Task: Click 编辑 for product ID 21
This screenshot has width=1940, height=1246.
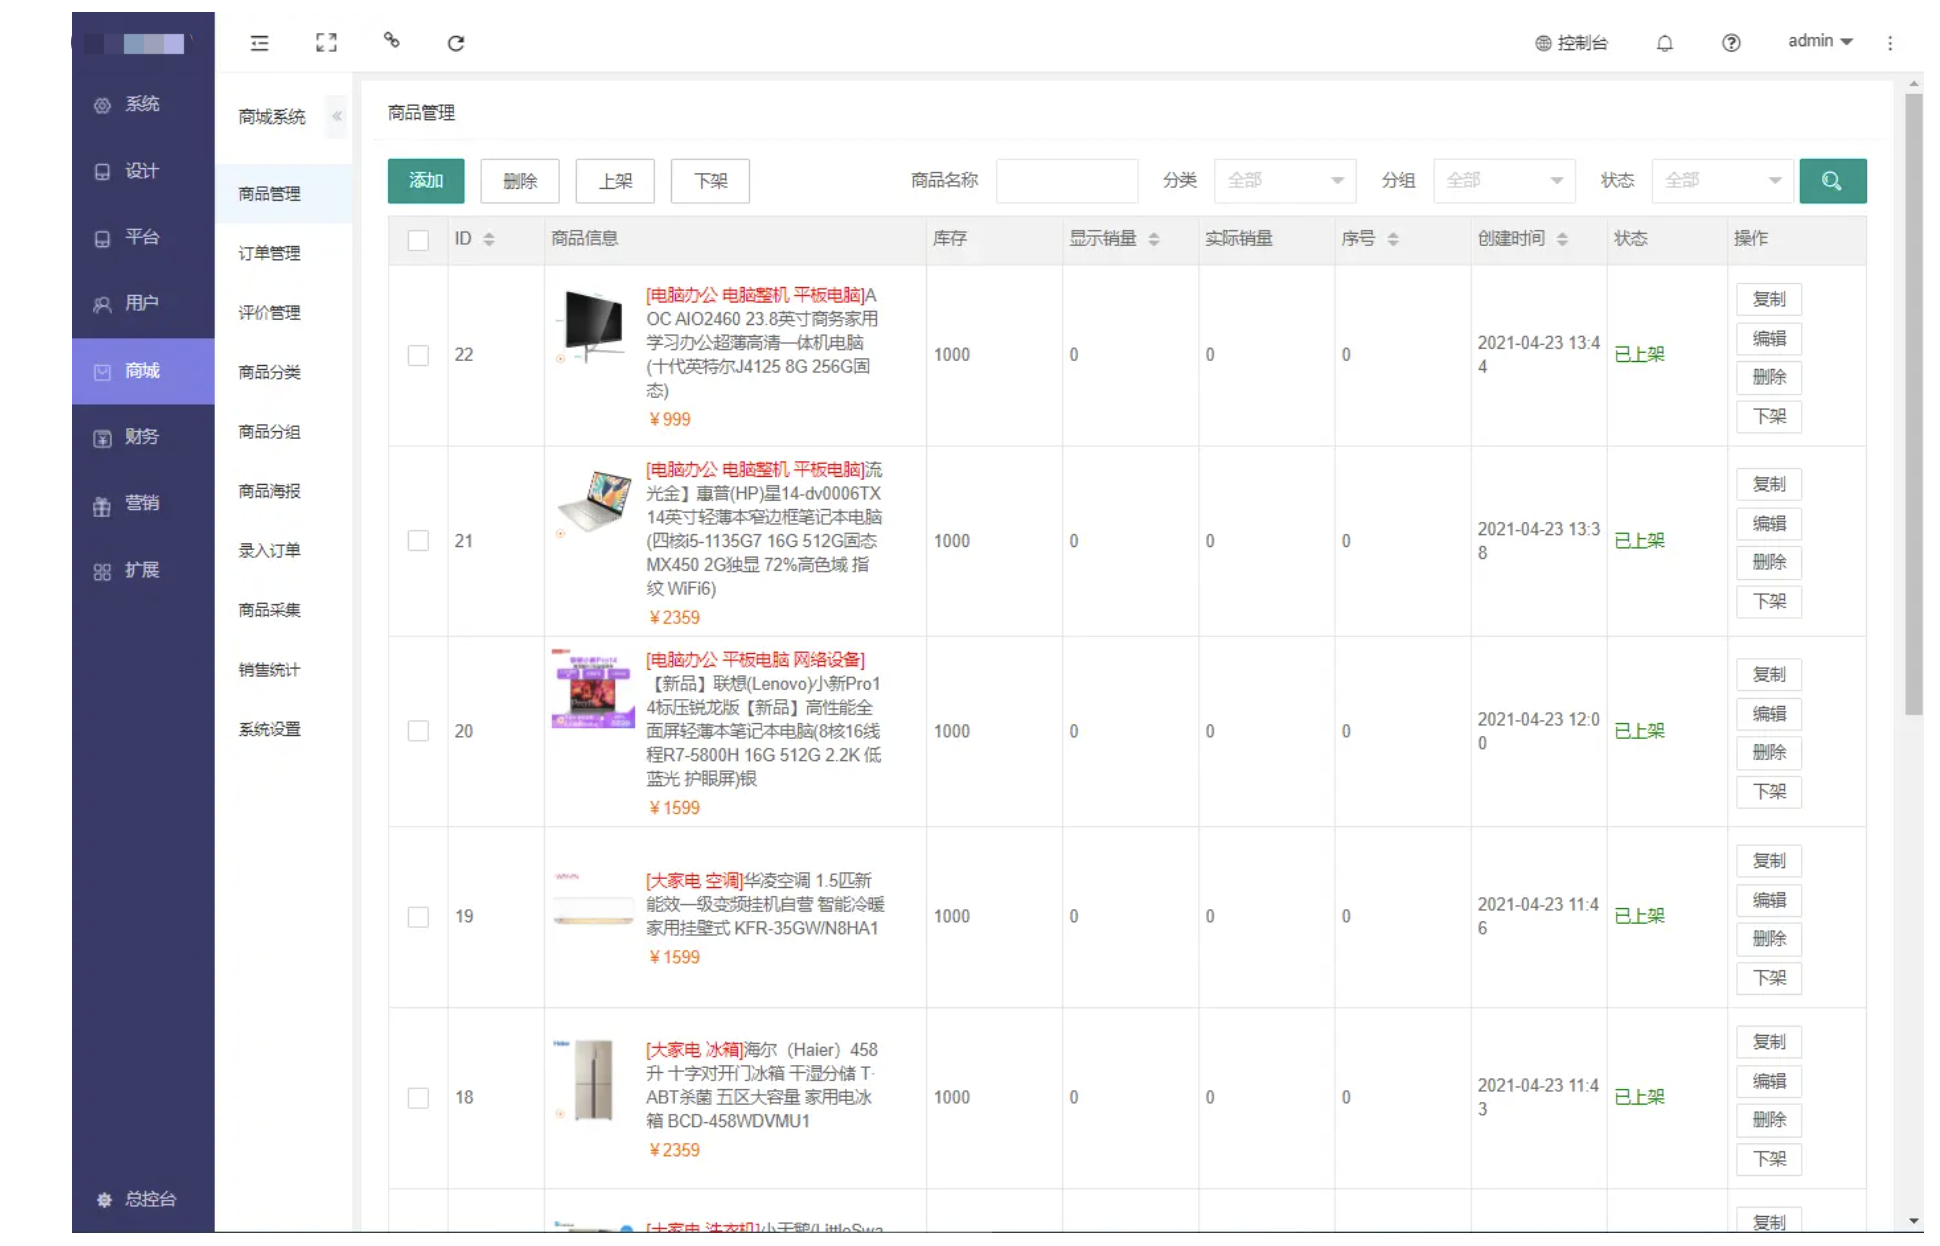Action: pyautogui.click(x=1769, y=524)
